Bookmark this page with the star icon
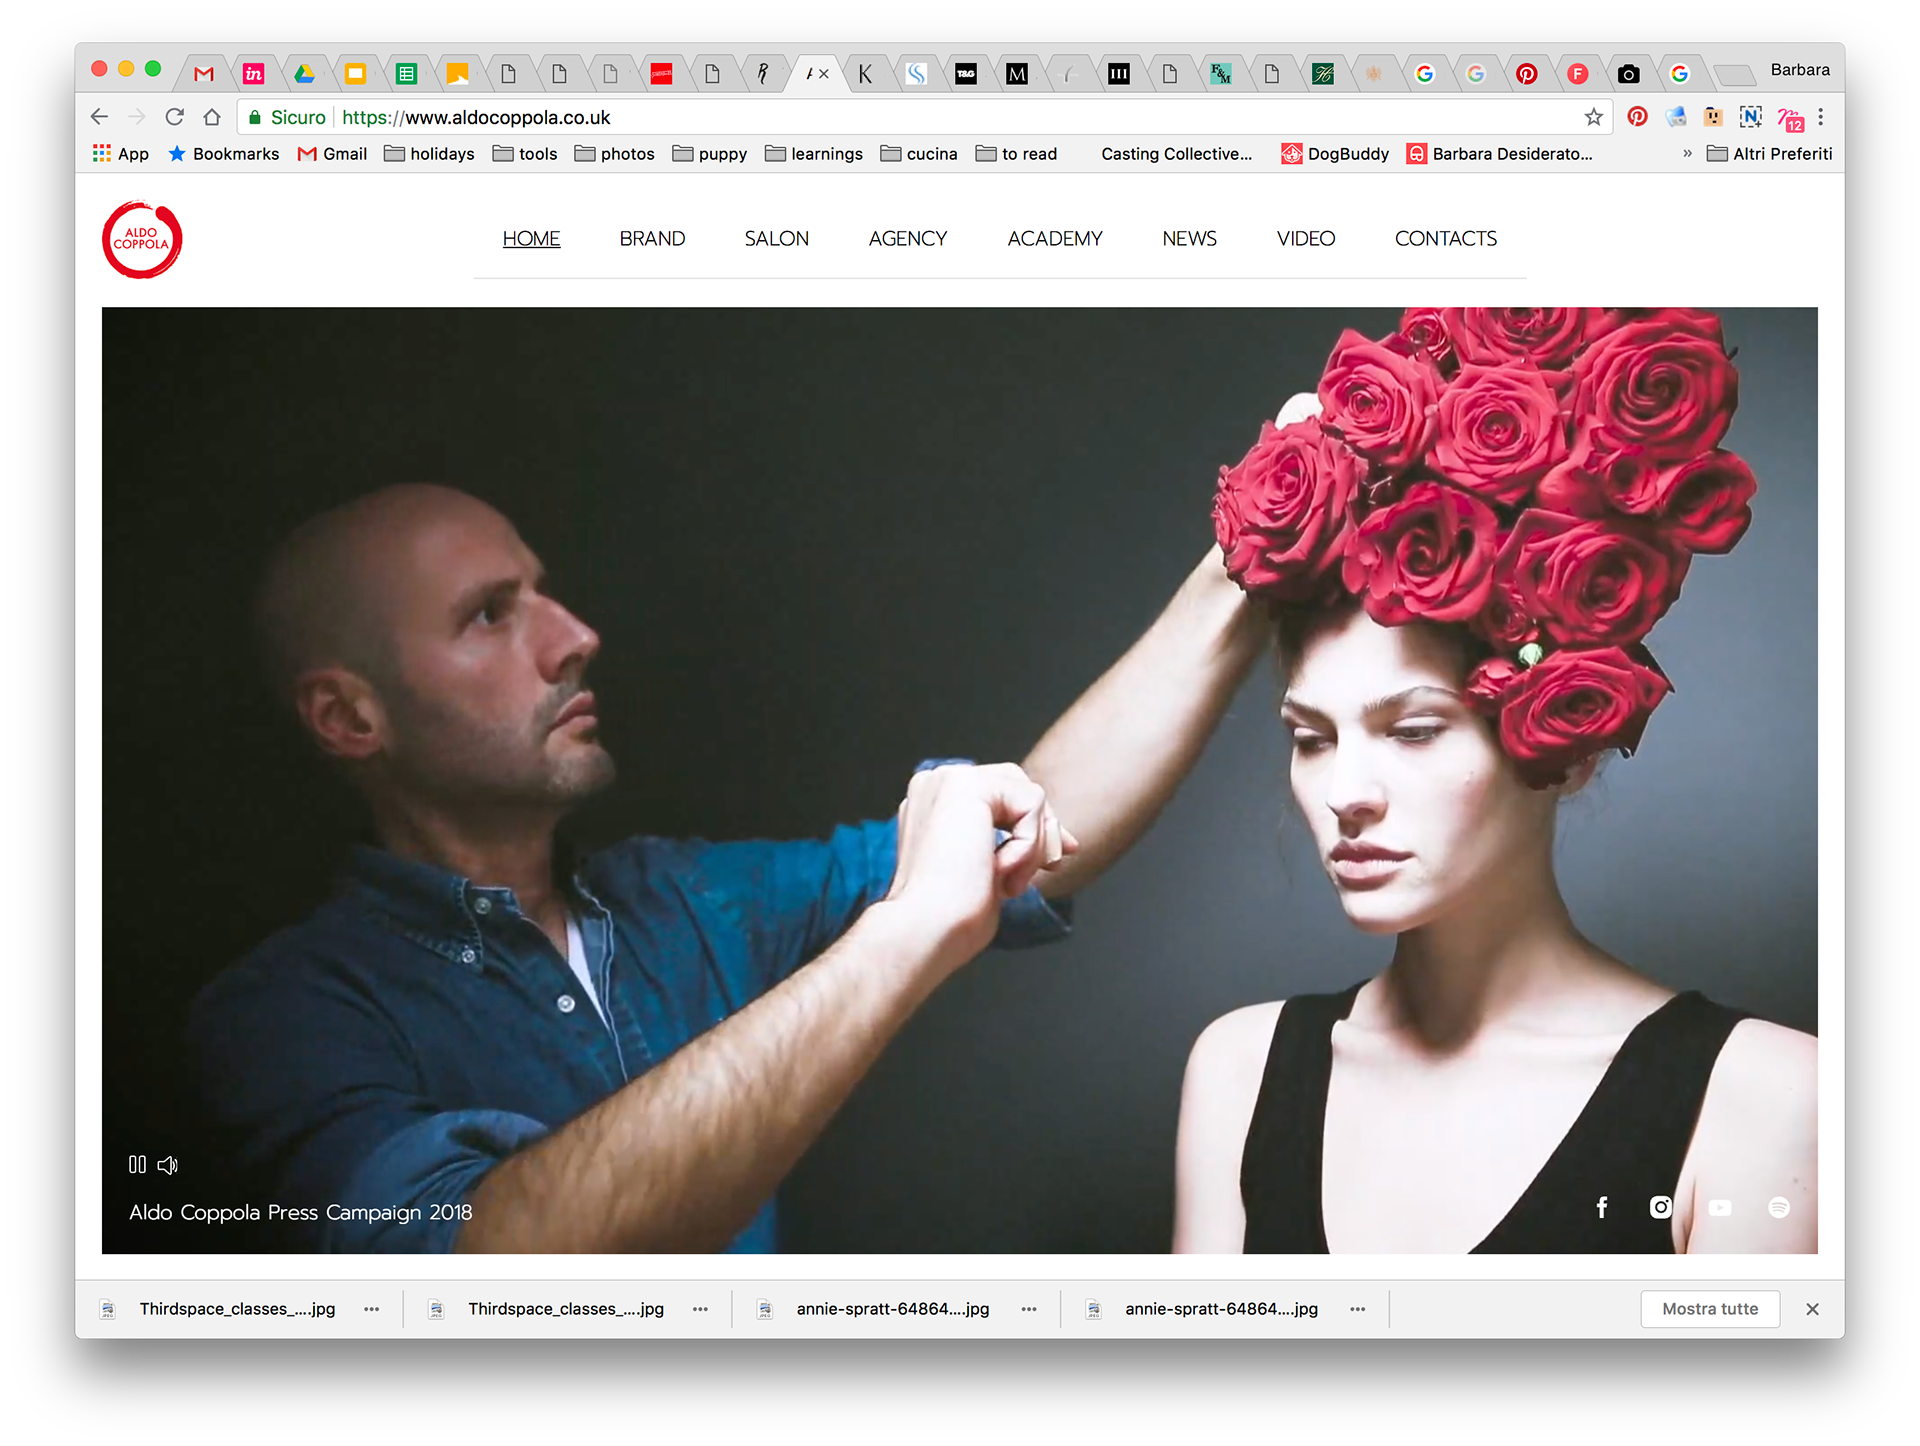The width and height of the screenshot is (1920, 1446). coord(1594,117)
